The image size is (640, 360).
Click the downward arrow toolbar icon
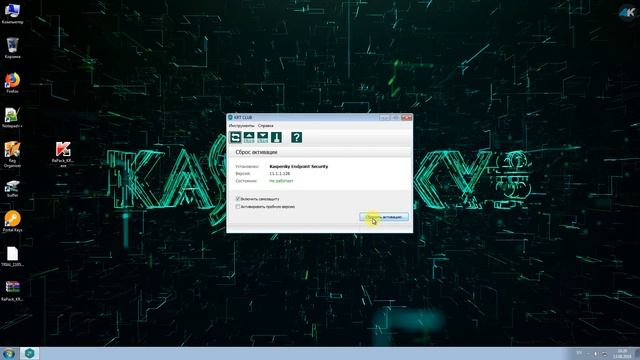(262, 138)
